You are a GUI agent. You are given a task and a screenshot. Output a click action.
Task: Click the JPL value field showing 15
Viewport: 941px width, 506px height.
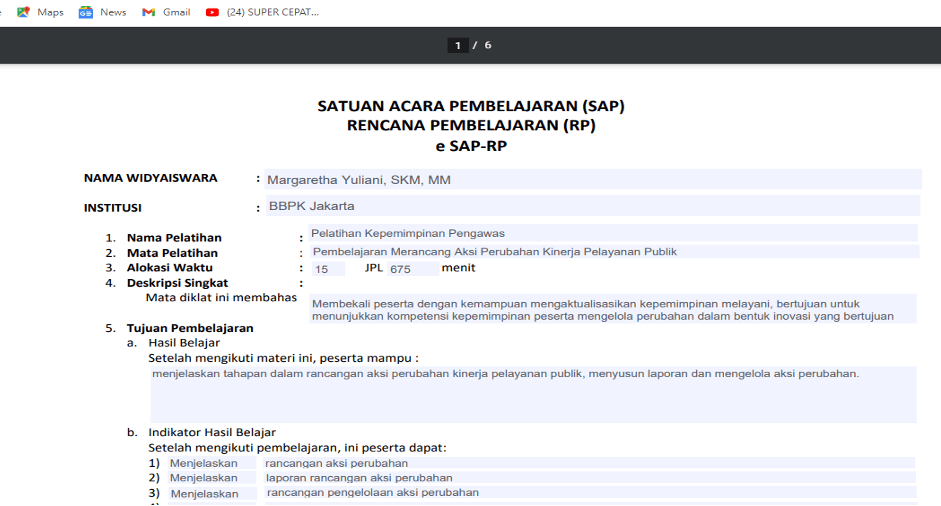click(x=327, y=269)
